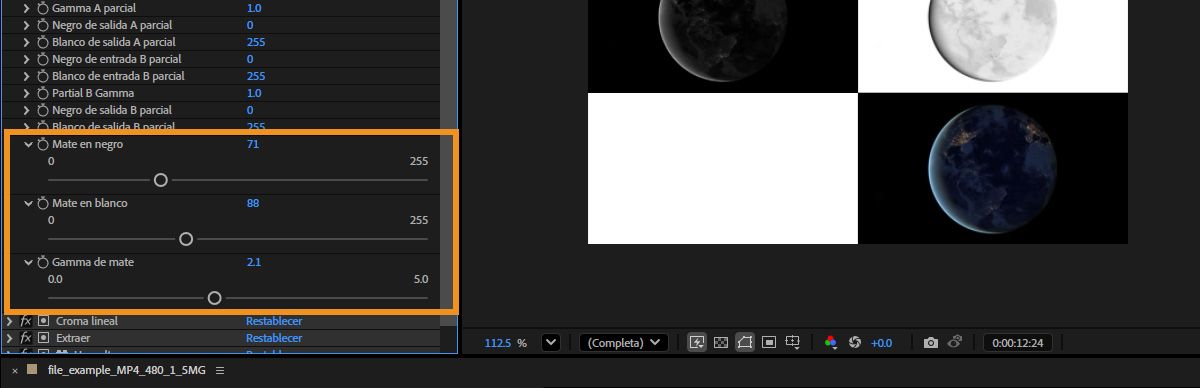Expand Partial B Gamma property

pyautogui.click(x=27, y=93)
